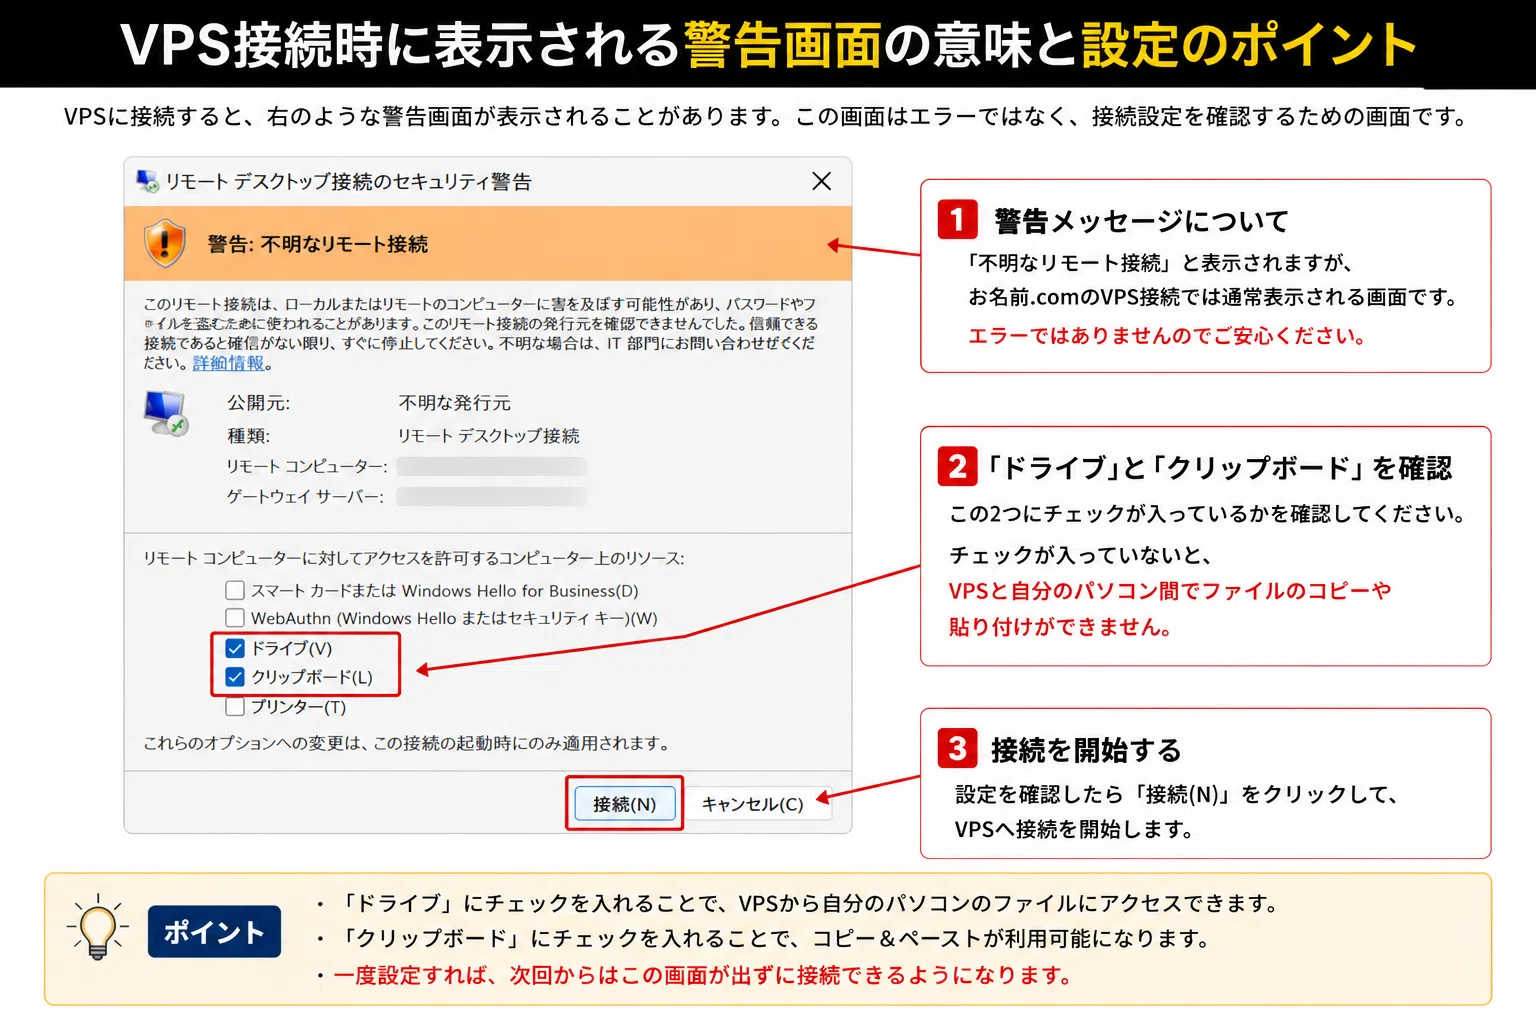The image size is (1536, 1024).
Task: Click the 接続(N) button
Action: point(625,804)
